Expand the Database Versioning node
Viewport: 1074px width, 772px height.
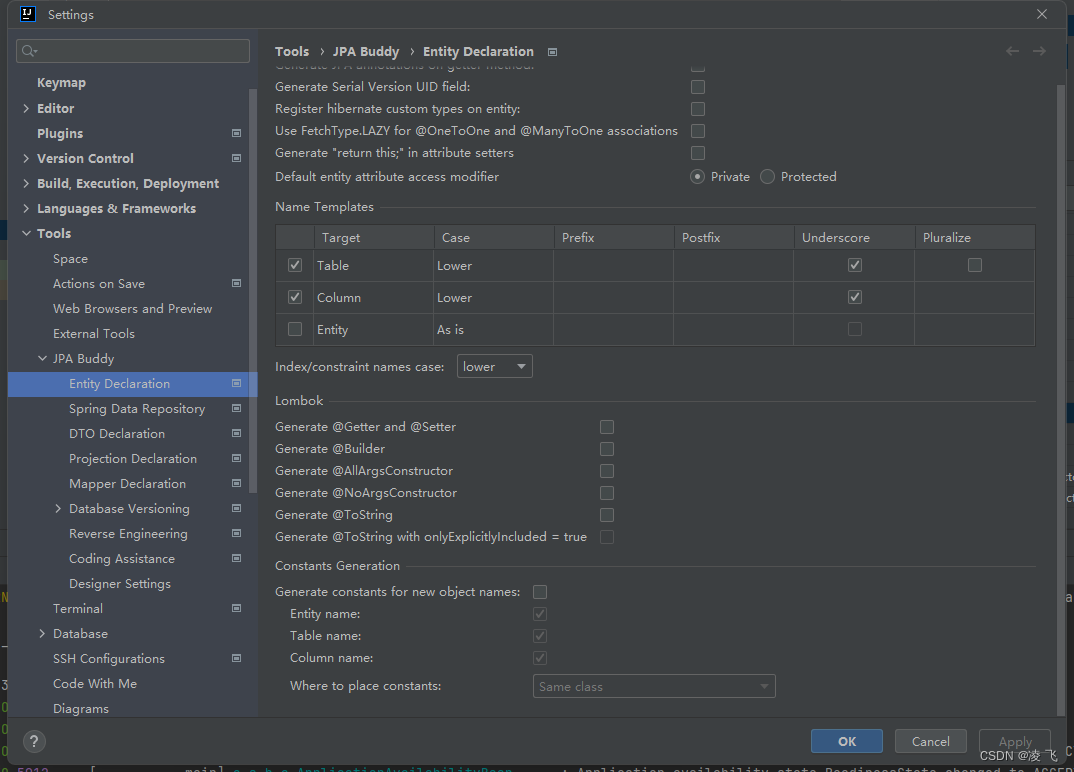click(58, 508)
